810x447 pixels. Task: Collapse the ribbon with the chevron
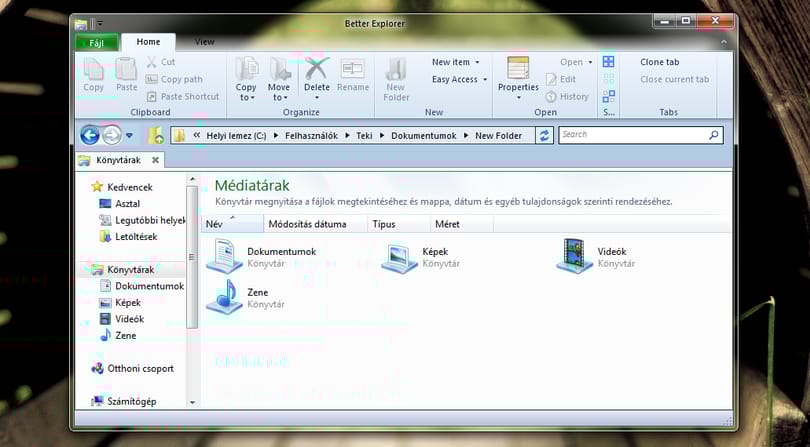[x=724, y=42]
